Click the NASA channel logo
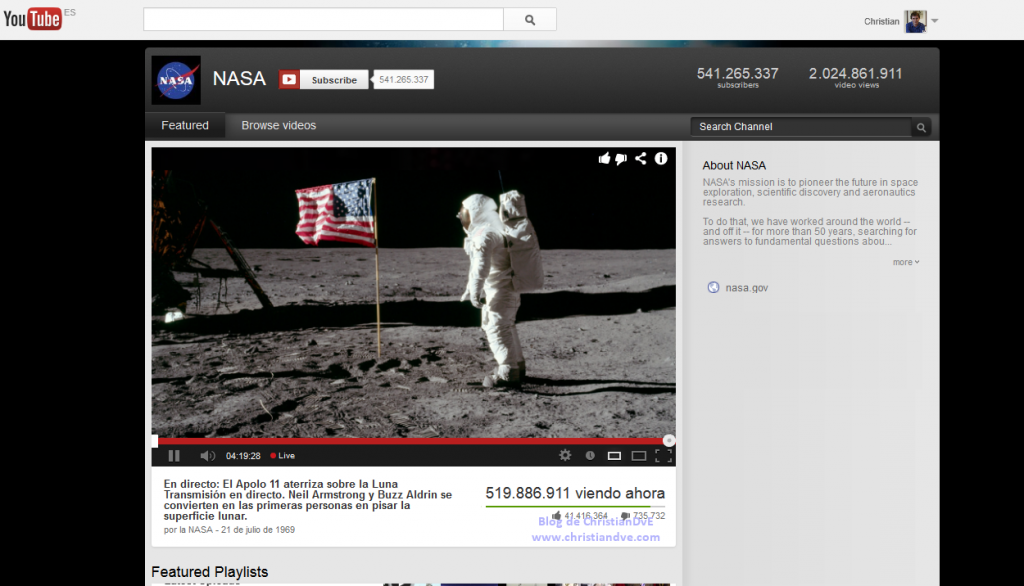Screen dimensions: 1024x586 (x=176, y=80)
